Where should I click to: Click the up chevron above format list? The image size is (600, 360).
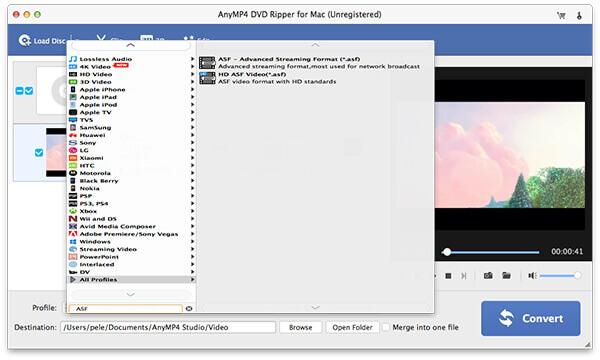(315, 46)
